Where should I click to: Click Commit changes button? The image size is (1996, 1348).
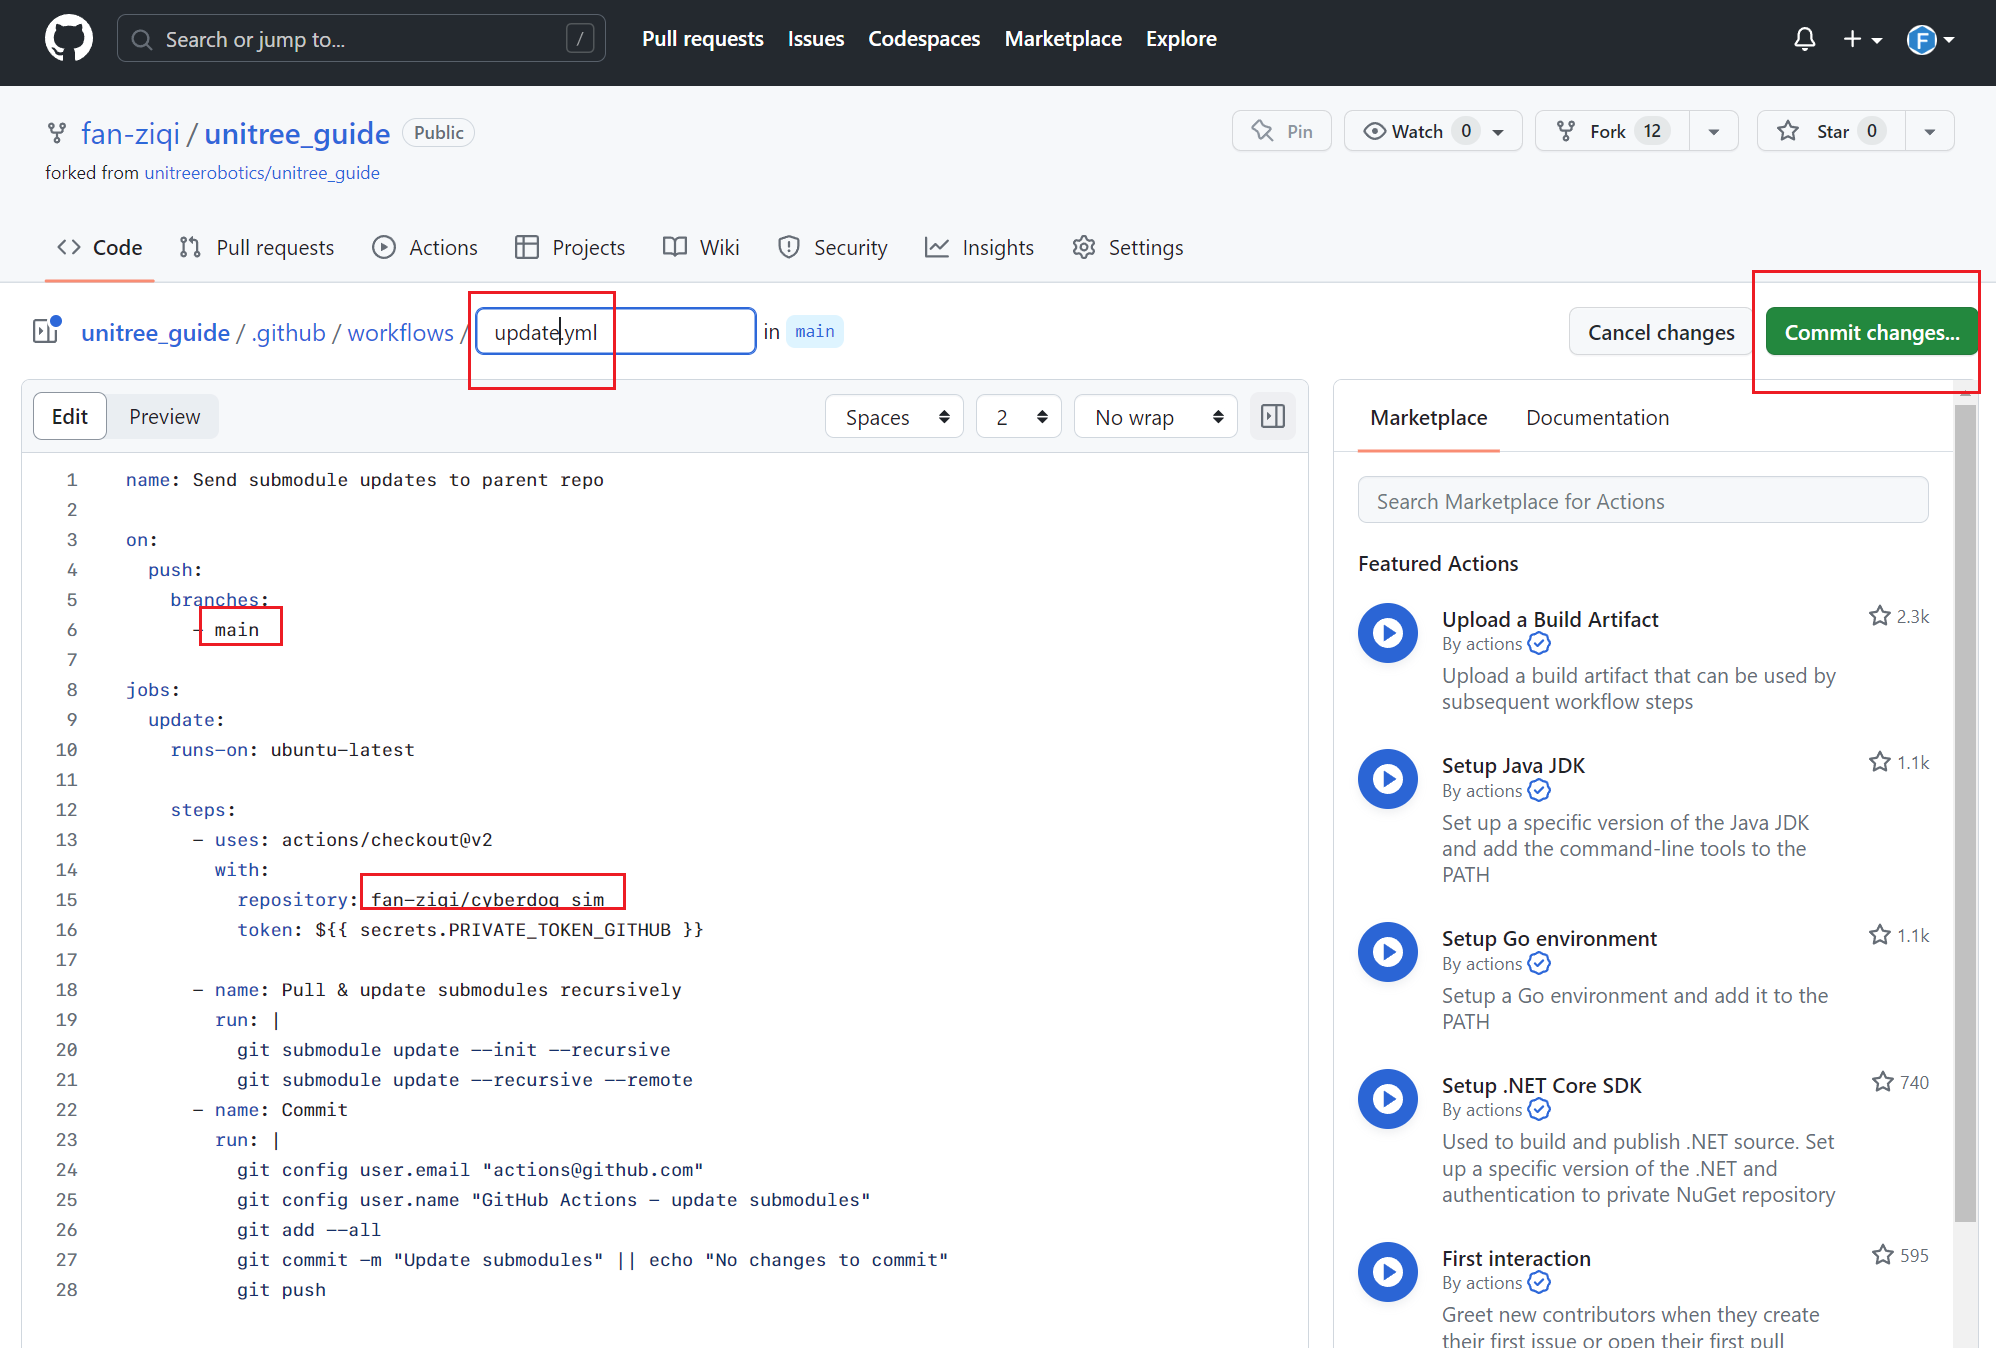tap(1871, 332)
